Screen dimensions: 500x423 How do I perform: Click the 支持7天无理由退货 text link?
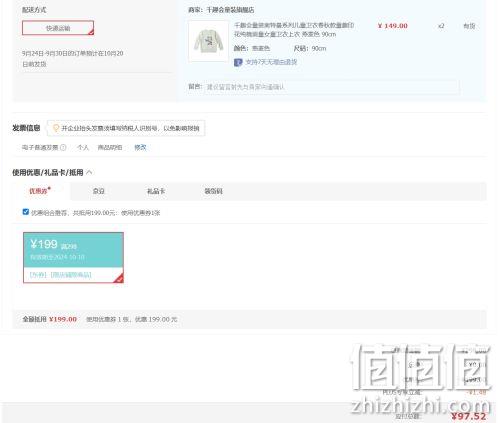pyautogui.click(x=271, y=62)
